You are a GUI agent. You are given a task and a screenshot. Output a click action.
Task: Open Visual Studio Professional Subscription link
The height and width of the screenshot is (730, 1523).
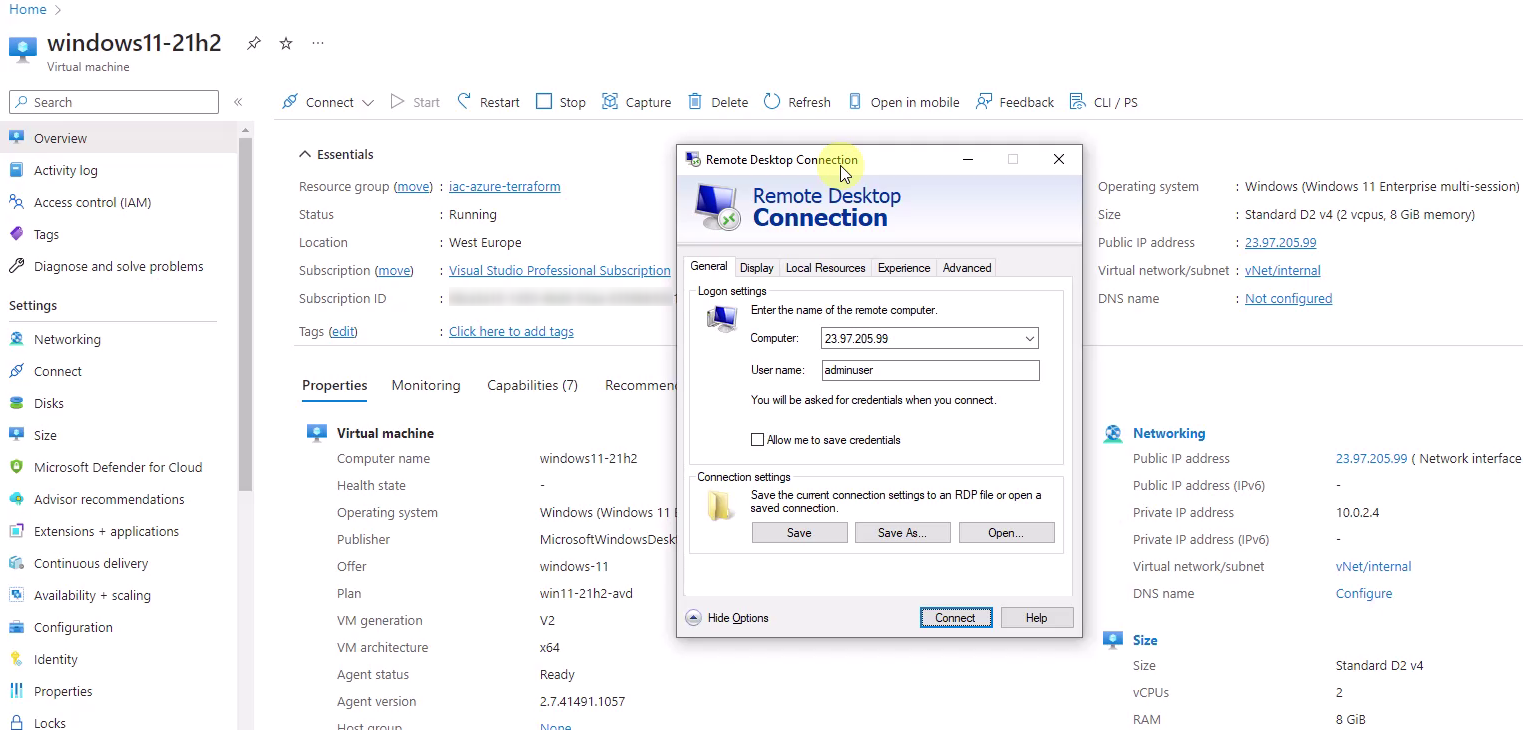pos(560,271)
